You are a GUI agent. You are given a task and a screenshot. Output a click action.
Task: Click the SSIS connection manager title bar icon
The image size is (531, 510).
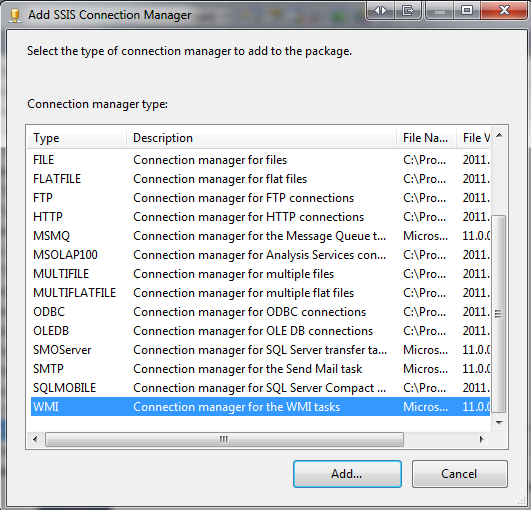(x=15, y=15)
